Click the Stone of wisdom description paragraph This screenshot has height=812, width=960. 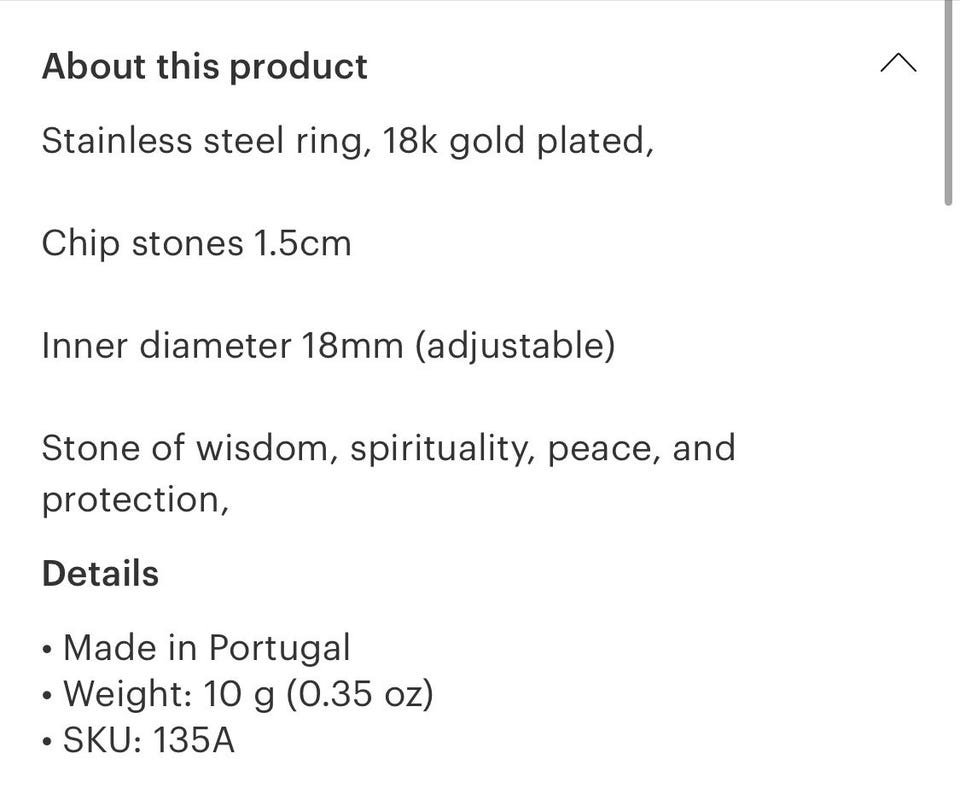pos(389,474)
